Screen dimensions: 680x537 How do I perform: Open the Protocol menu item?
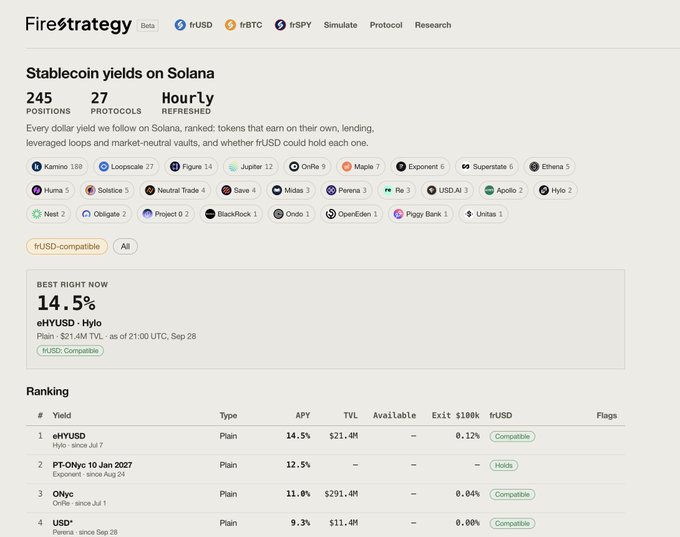(x=386, y=25)
